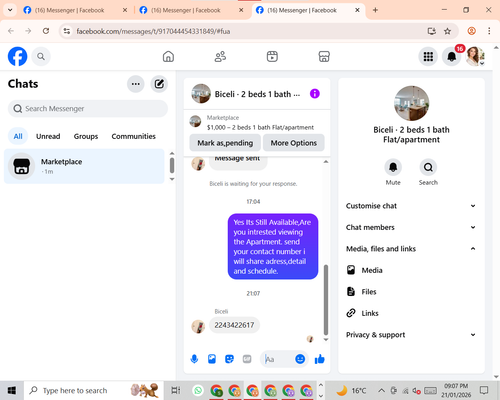Open tab search dropdown in Chrome
Image resolution: width=500 pixels, height=400 pixels.
tap(10, 10)
